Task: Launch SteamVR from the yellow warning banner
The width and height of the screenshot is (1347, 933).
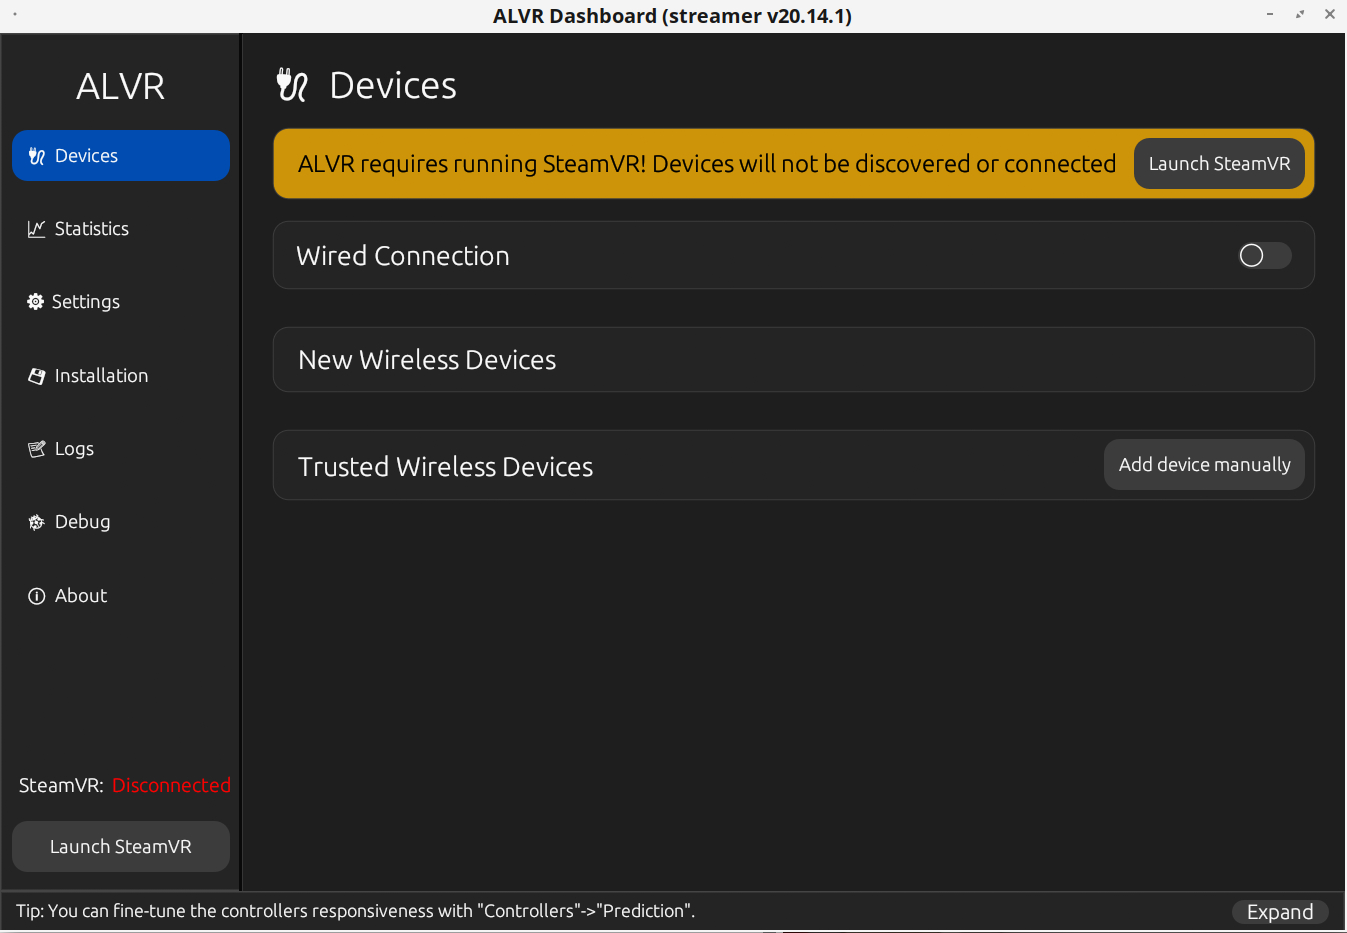Action: 1219,163
